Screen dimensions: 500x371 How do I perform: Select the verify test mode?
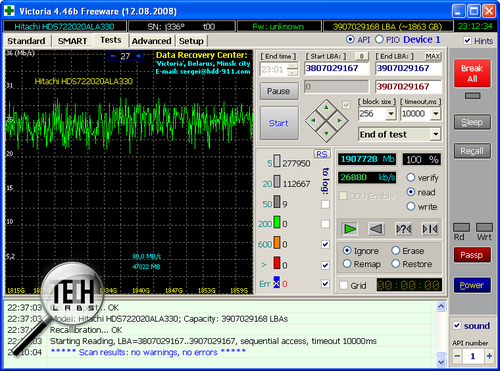(x=411, y=178)
